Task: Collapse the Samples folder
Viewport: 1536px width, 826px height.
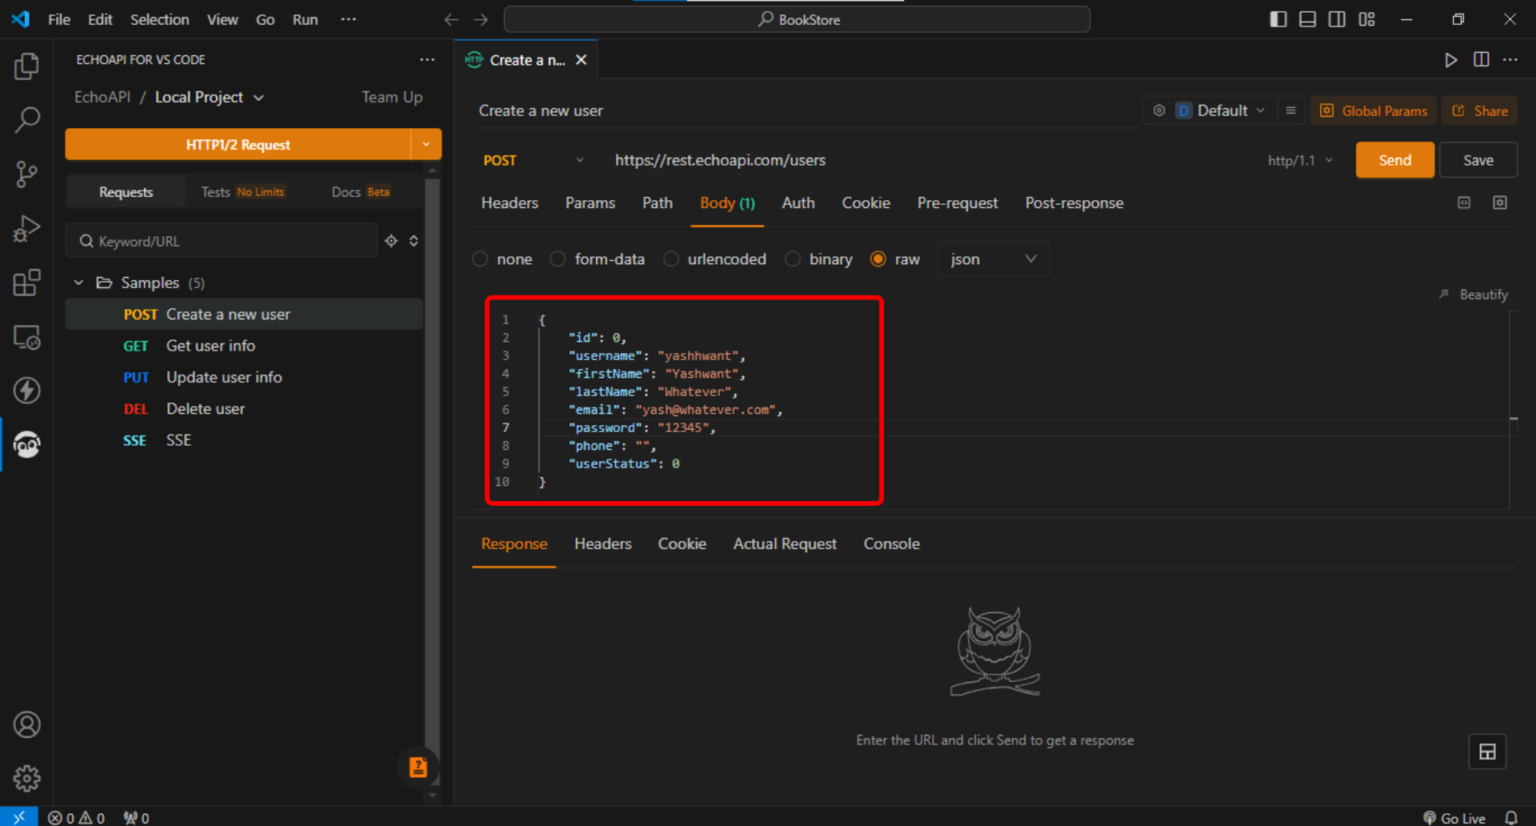Action: tap(79, 283)
